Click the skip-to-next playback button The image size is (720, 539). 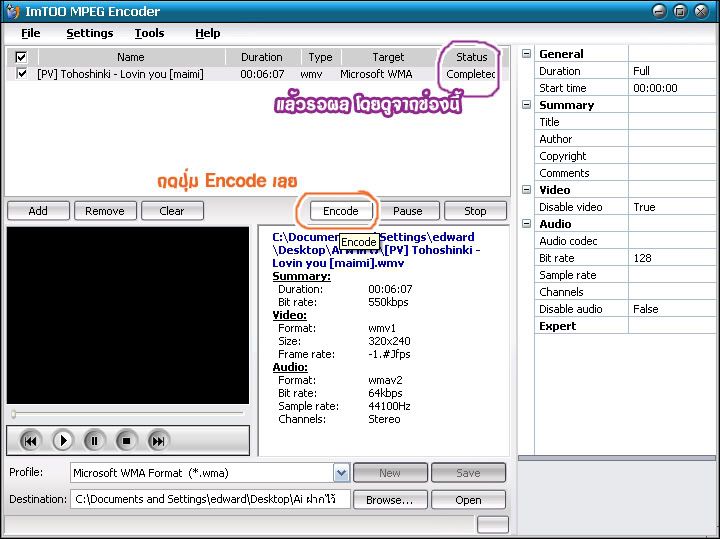(158, 441)
